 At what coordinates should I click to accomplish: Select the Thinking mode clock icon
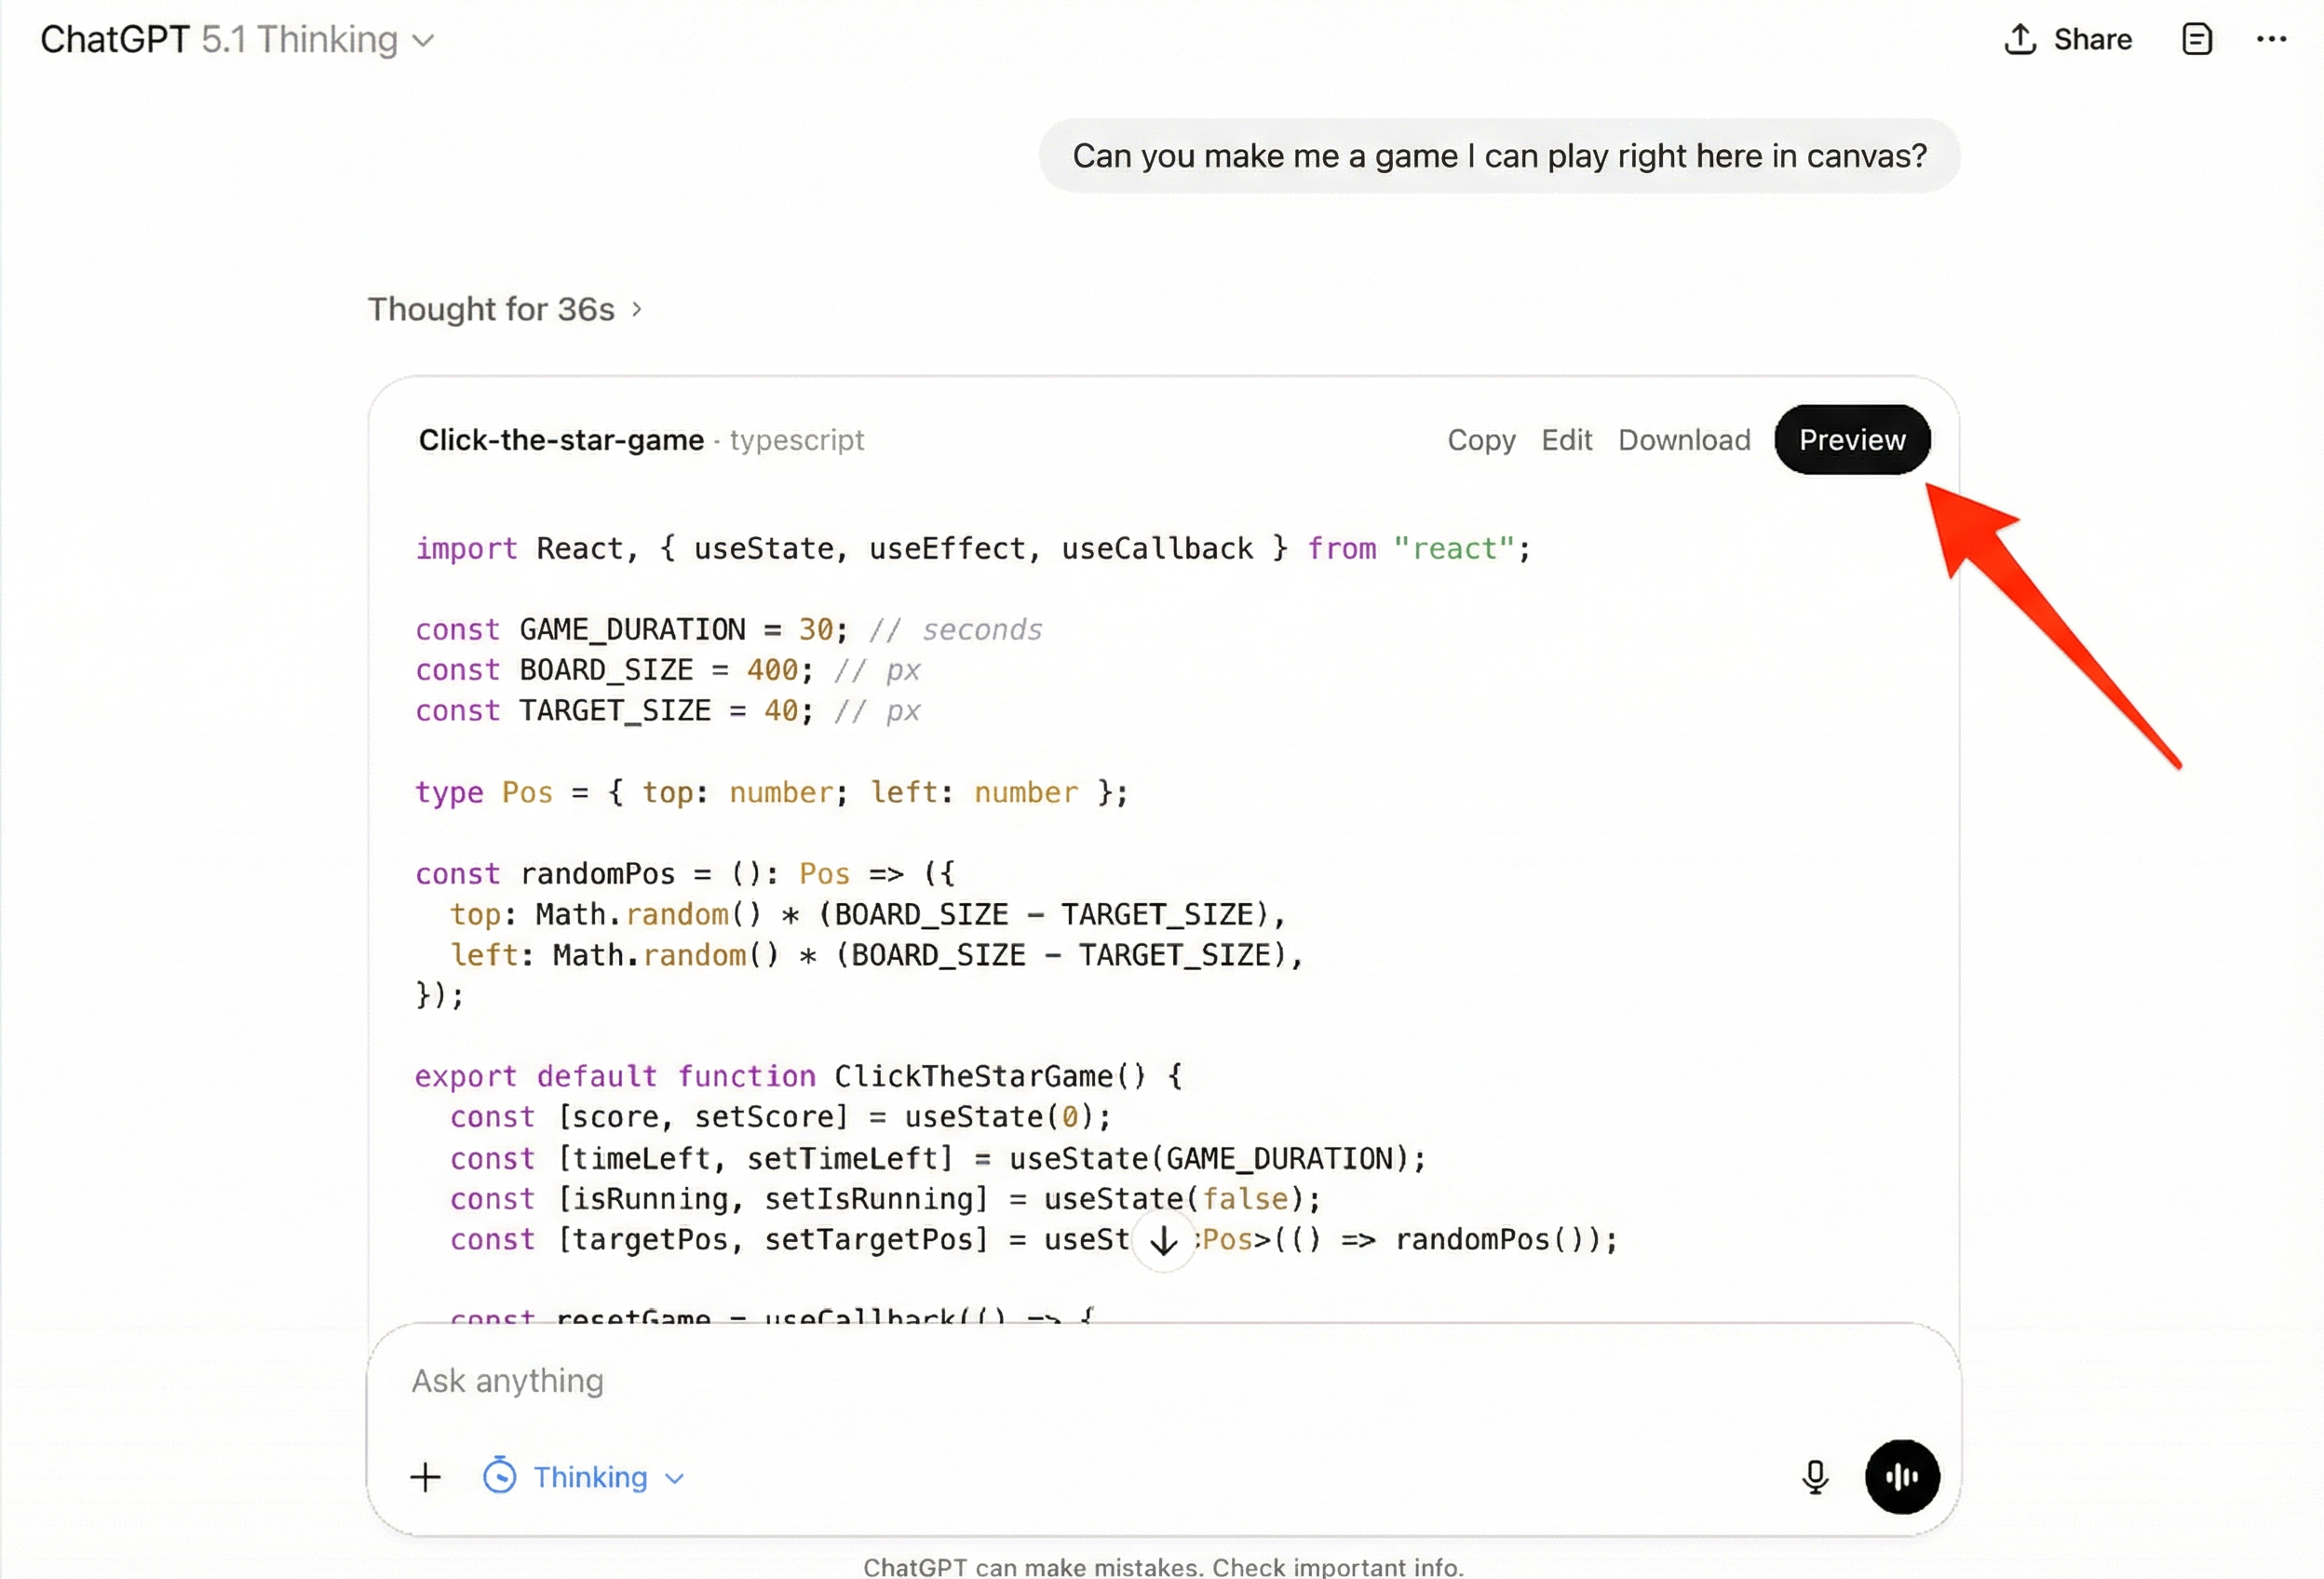502,1477
